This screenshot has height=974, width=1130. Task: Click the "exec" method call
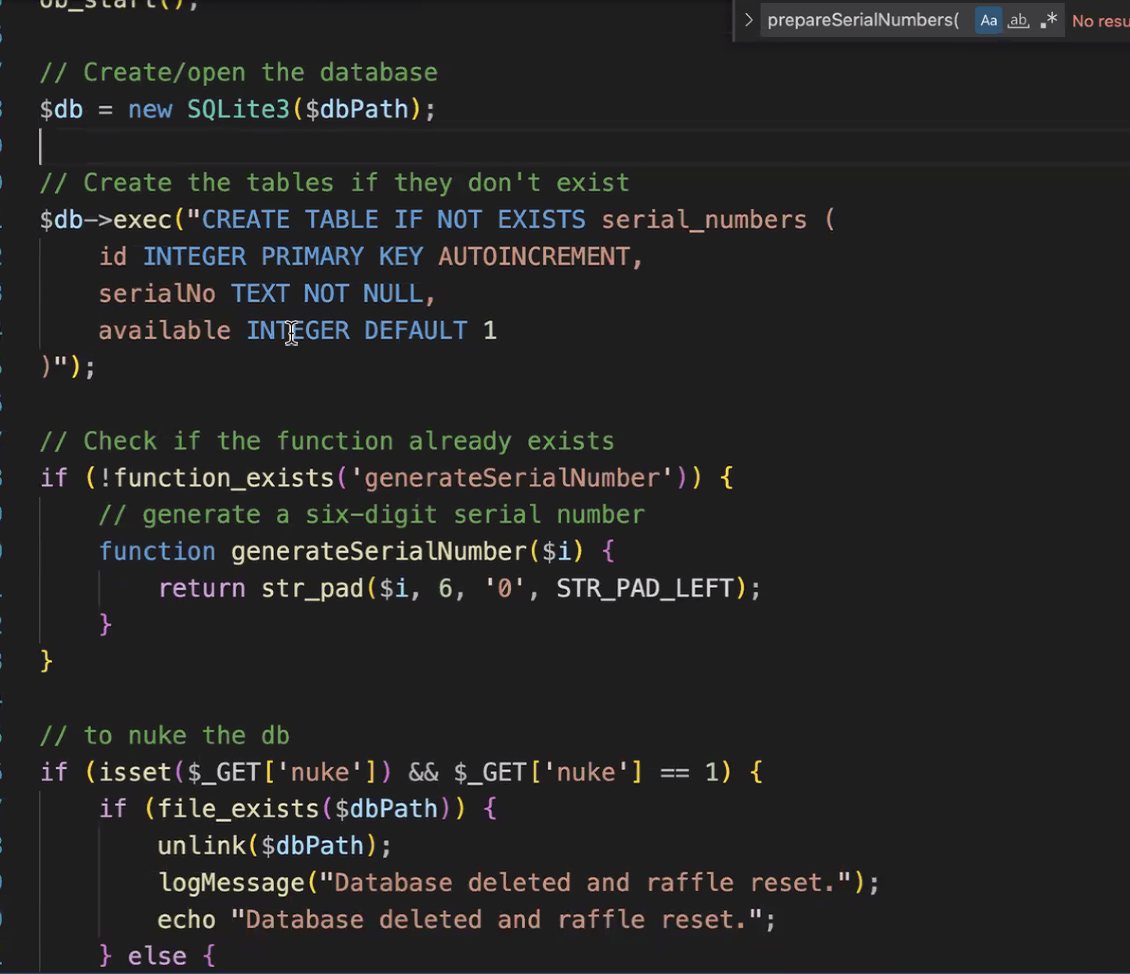point(143,220)
